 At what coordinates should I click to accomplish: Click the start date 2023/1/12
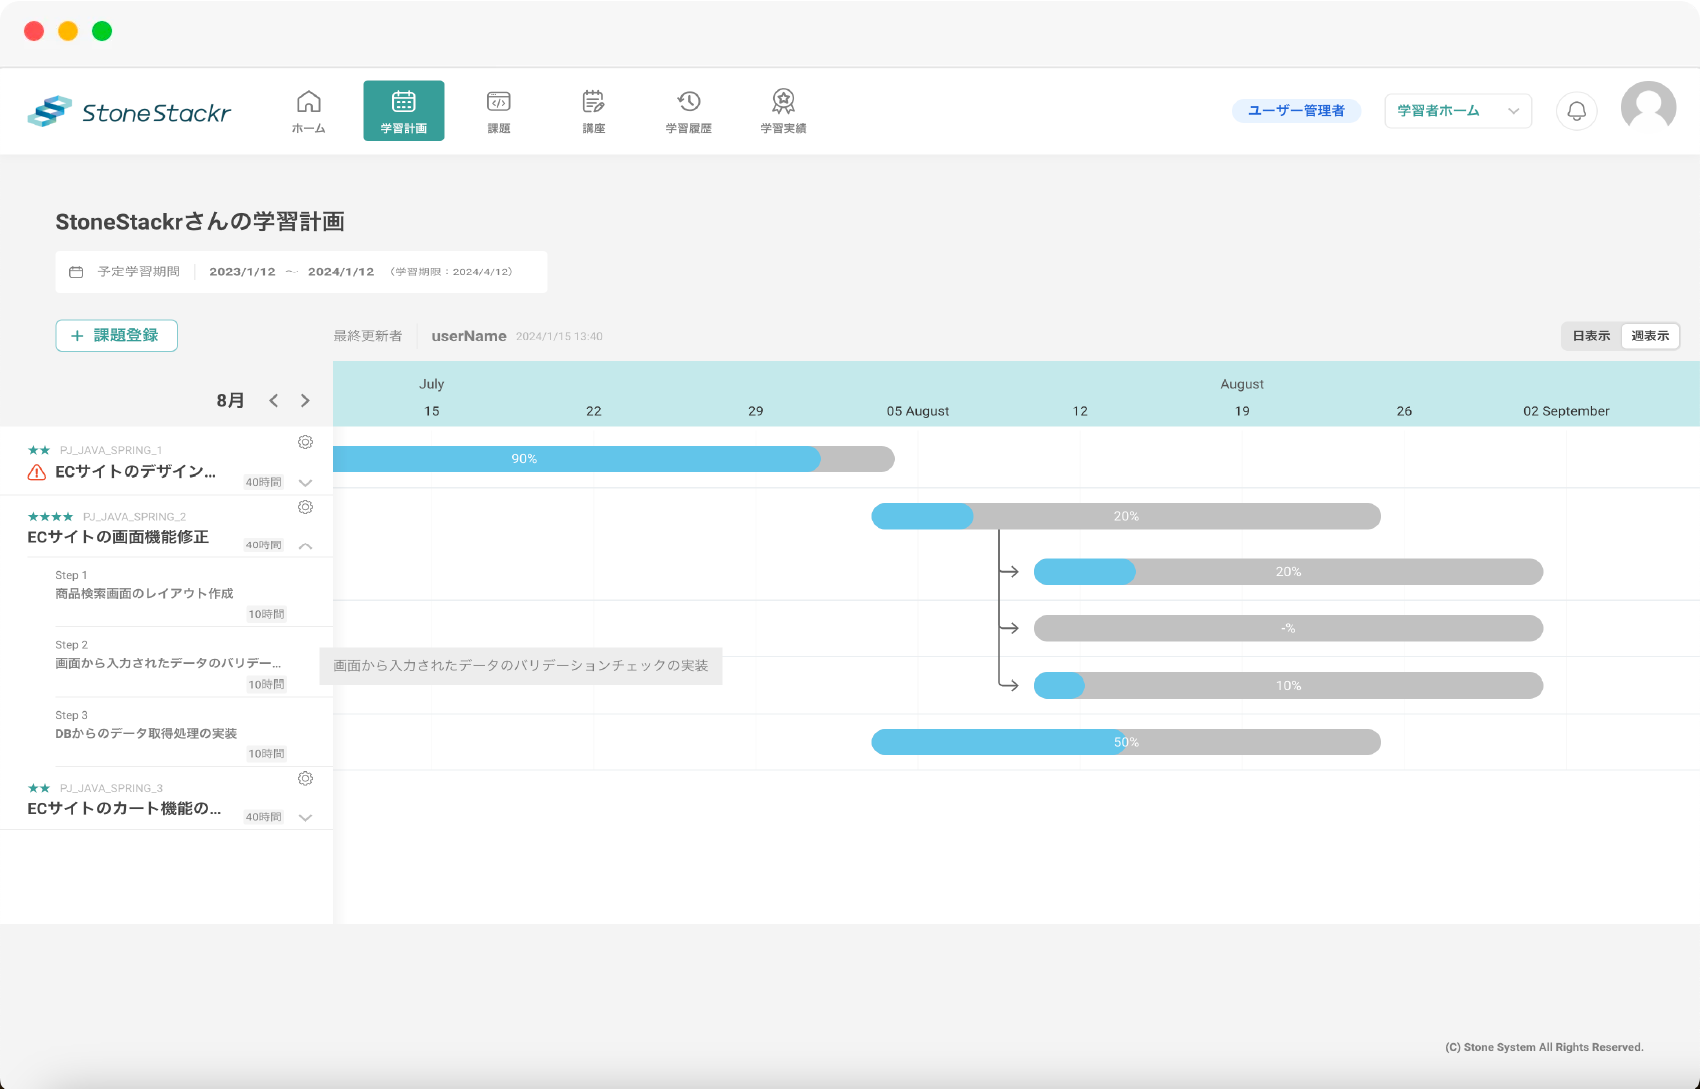coord(242,272)
